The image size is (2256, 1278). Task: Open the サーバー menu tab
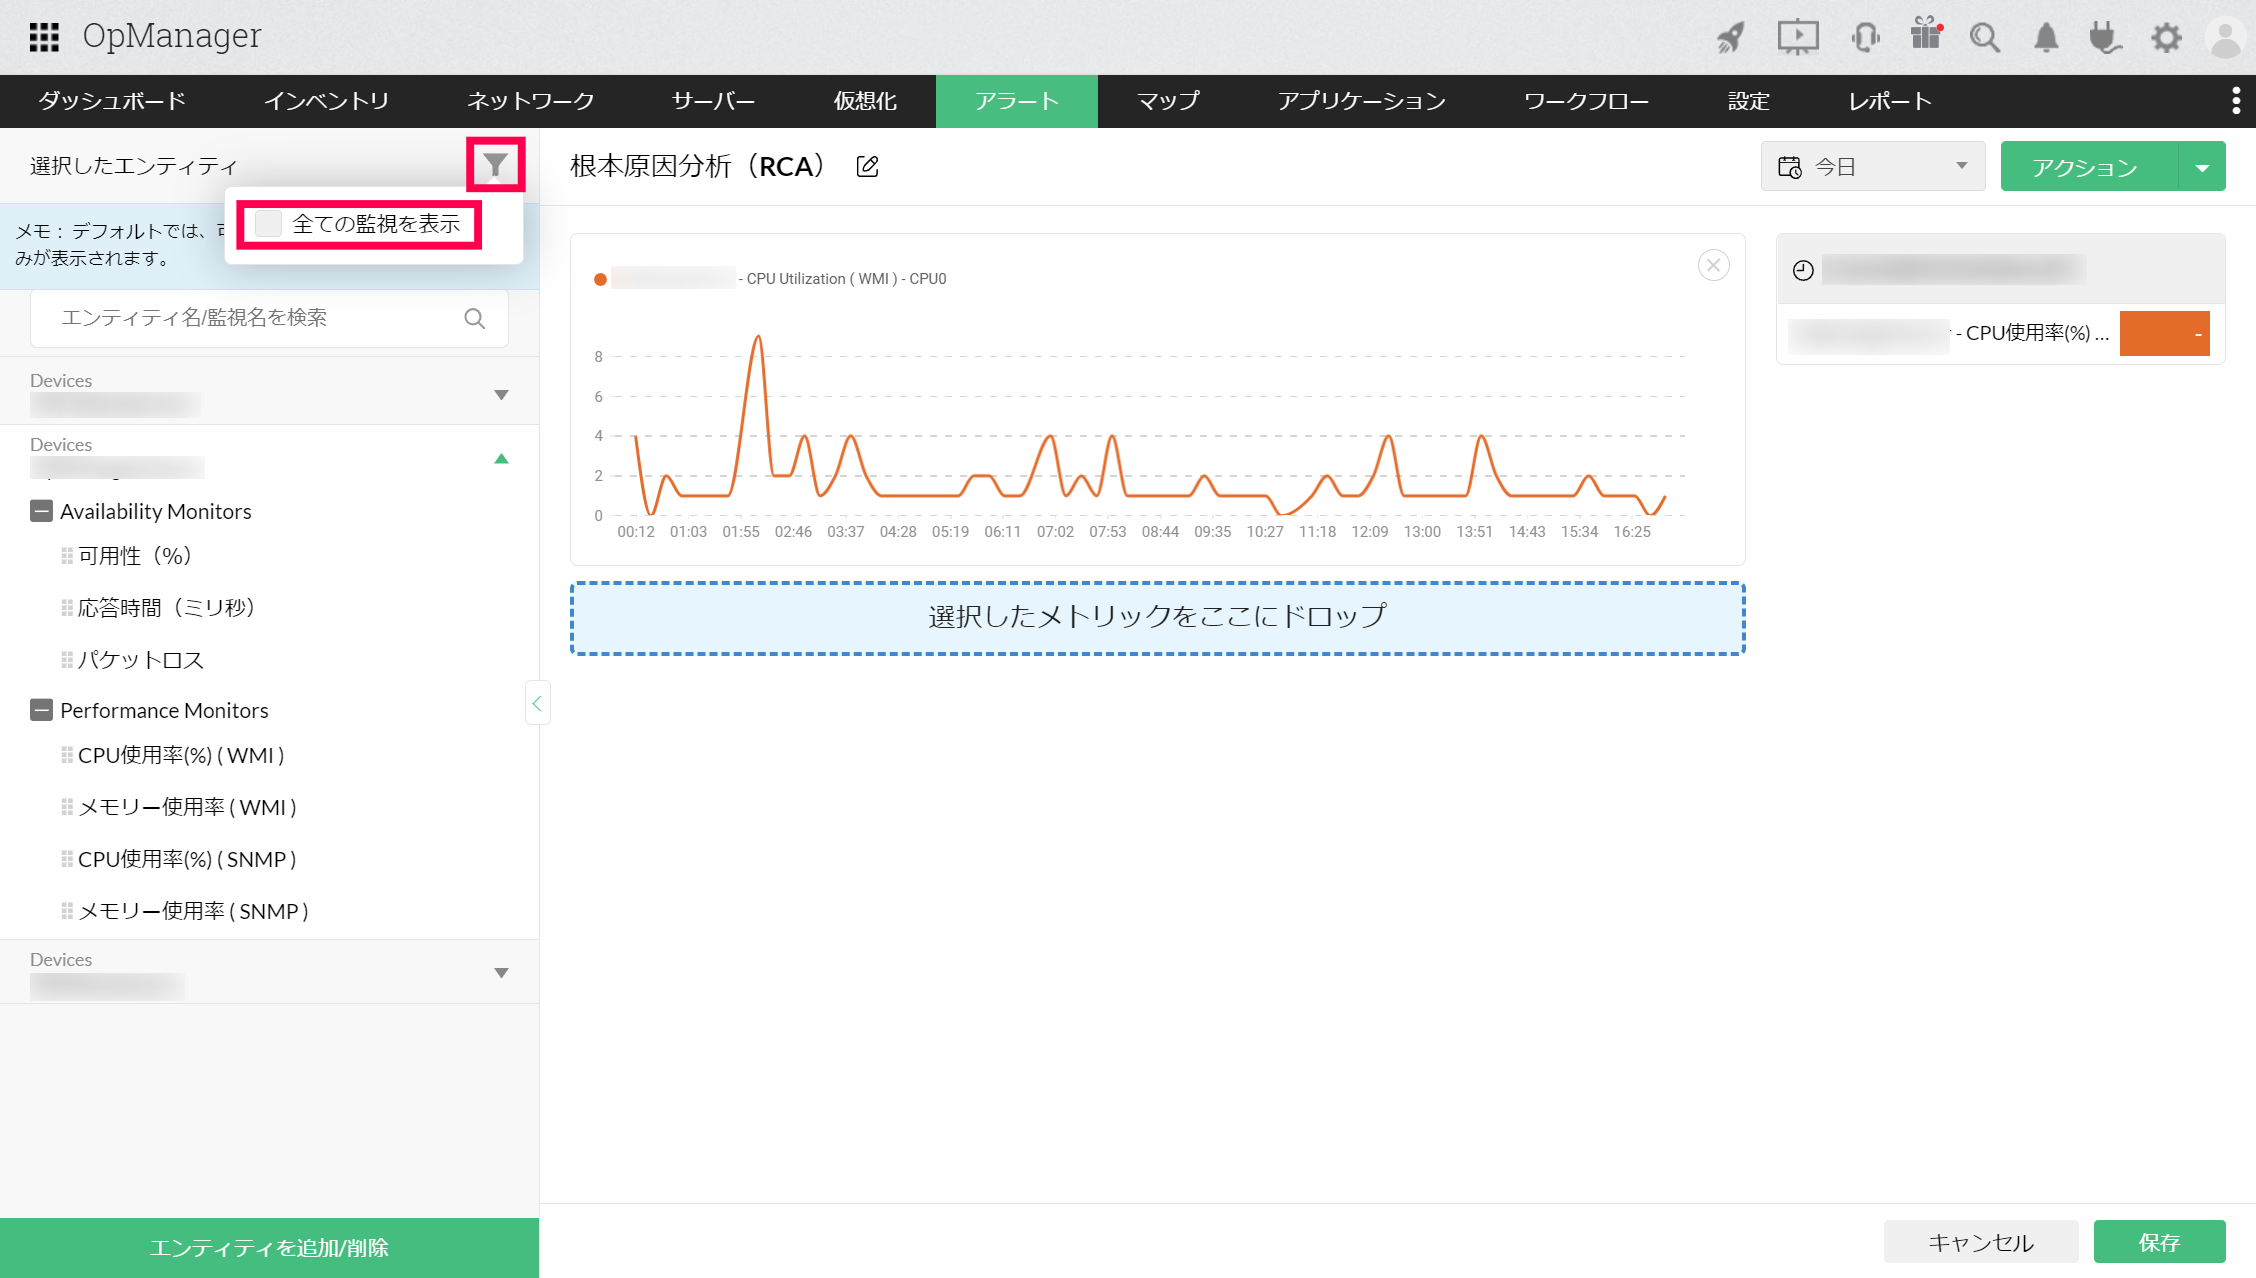(x=713, y=101)
